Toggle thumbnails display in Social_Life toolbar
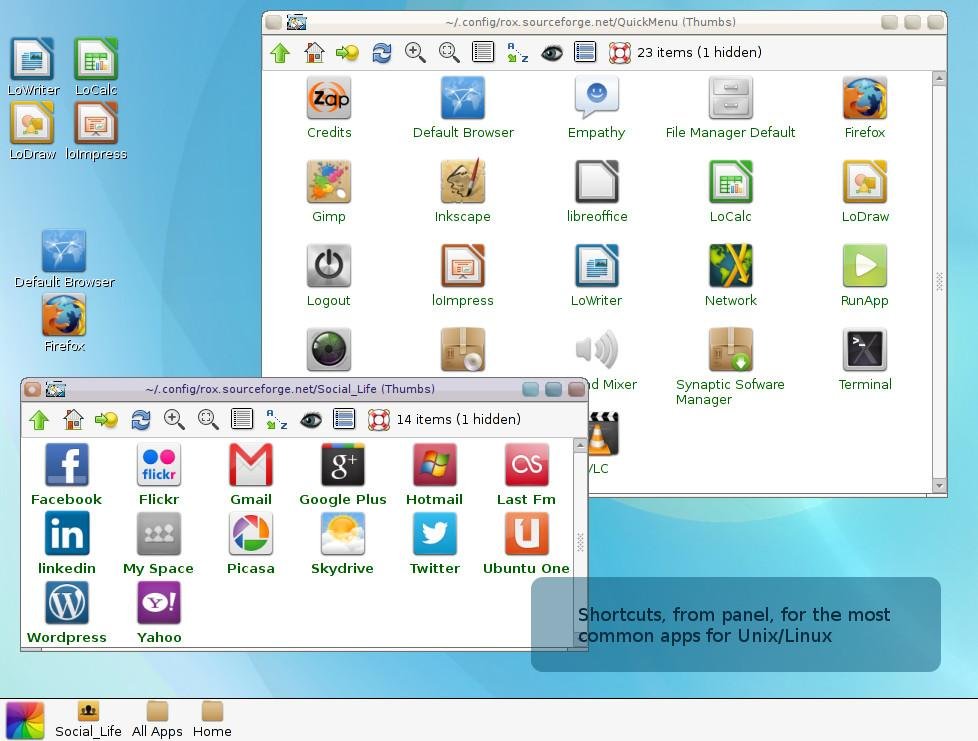Viewport: 978px width, 741px height. point(344,419)
